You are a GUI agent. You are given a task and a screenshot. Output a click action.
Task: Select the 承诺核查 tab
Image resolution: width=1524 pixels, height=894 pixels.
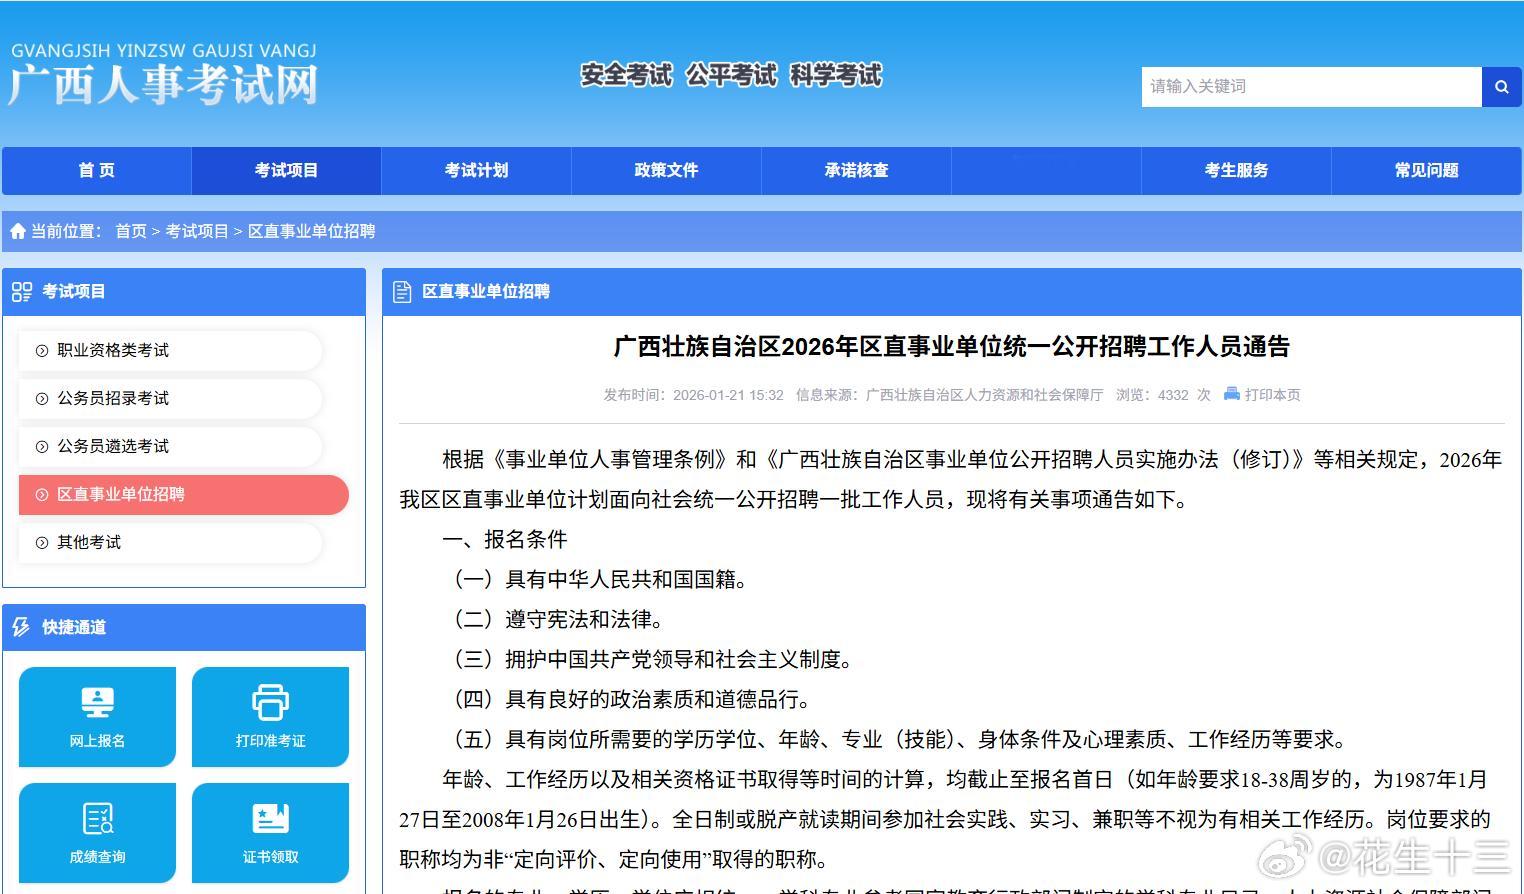click(x=856, y=170)
